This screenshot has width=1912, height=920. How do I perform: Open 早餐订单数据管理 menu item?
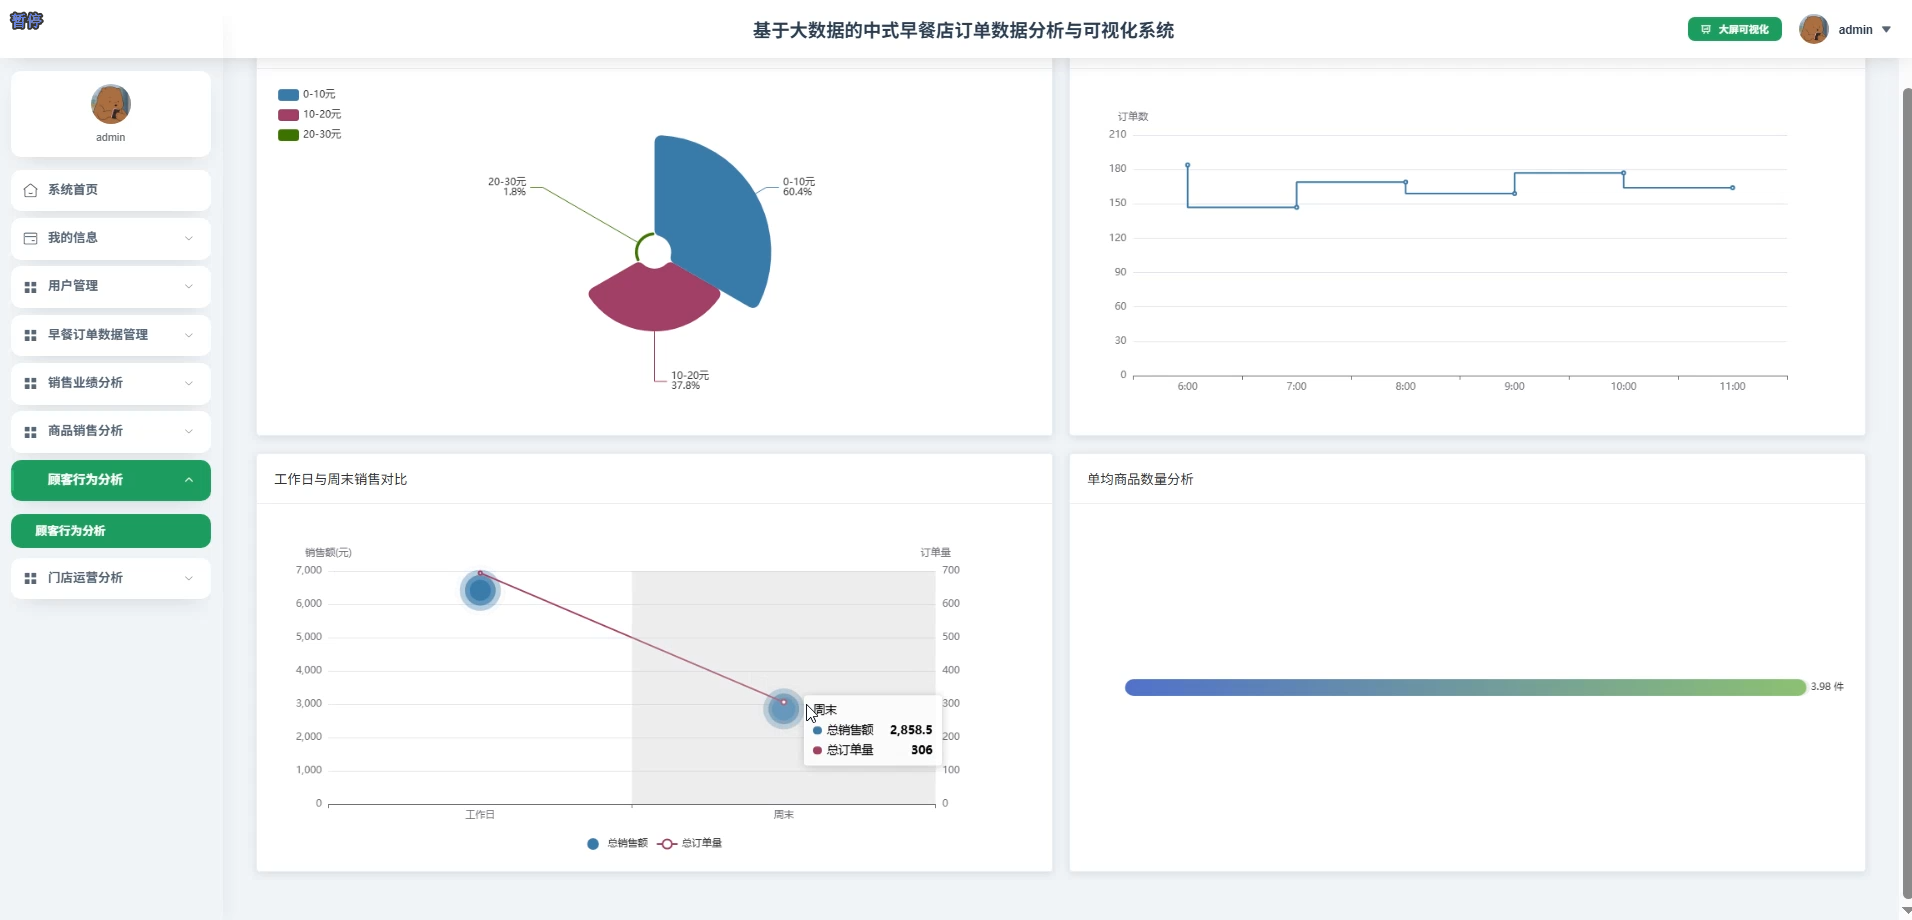click(x=111, y=335)
